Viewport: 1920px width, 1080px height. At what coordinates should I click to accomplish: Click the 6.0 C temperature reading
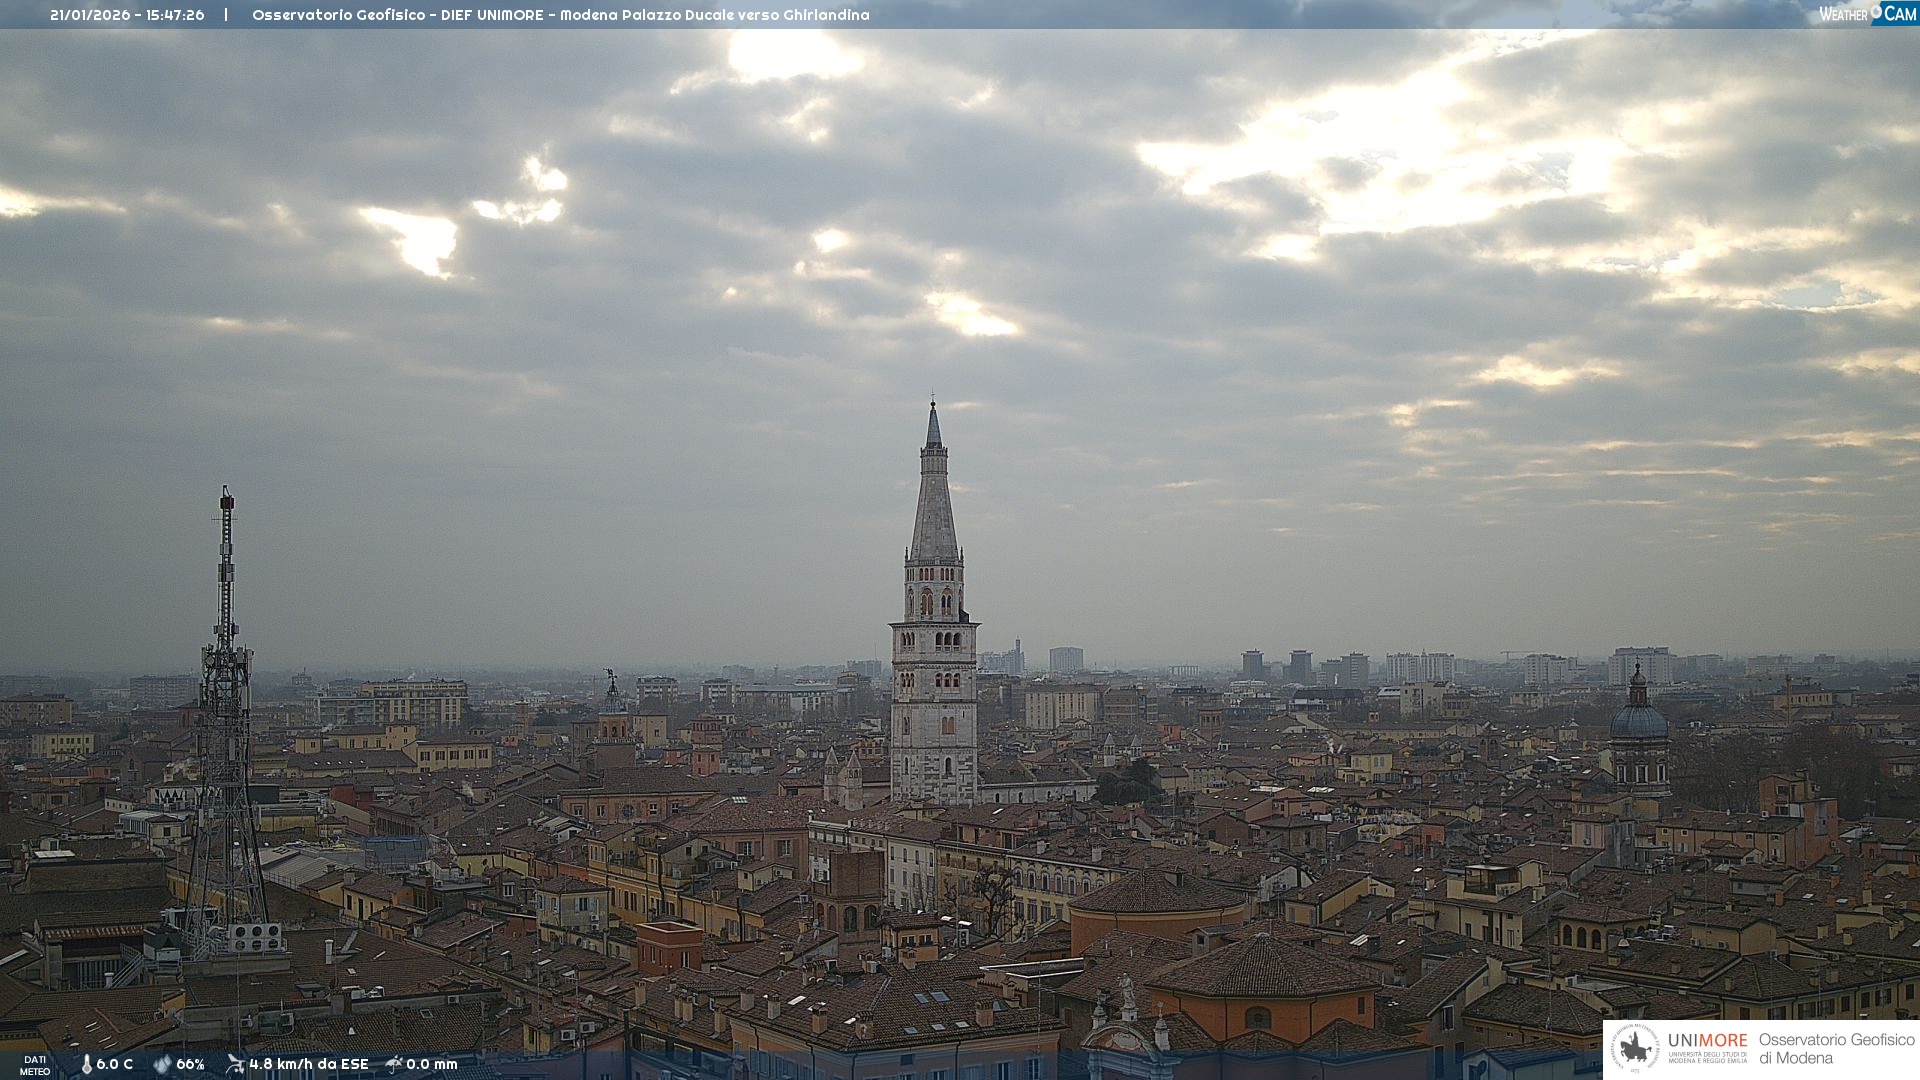click(115, 1064)
